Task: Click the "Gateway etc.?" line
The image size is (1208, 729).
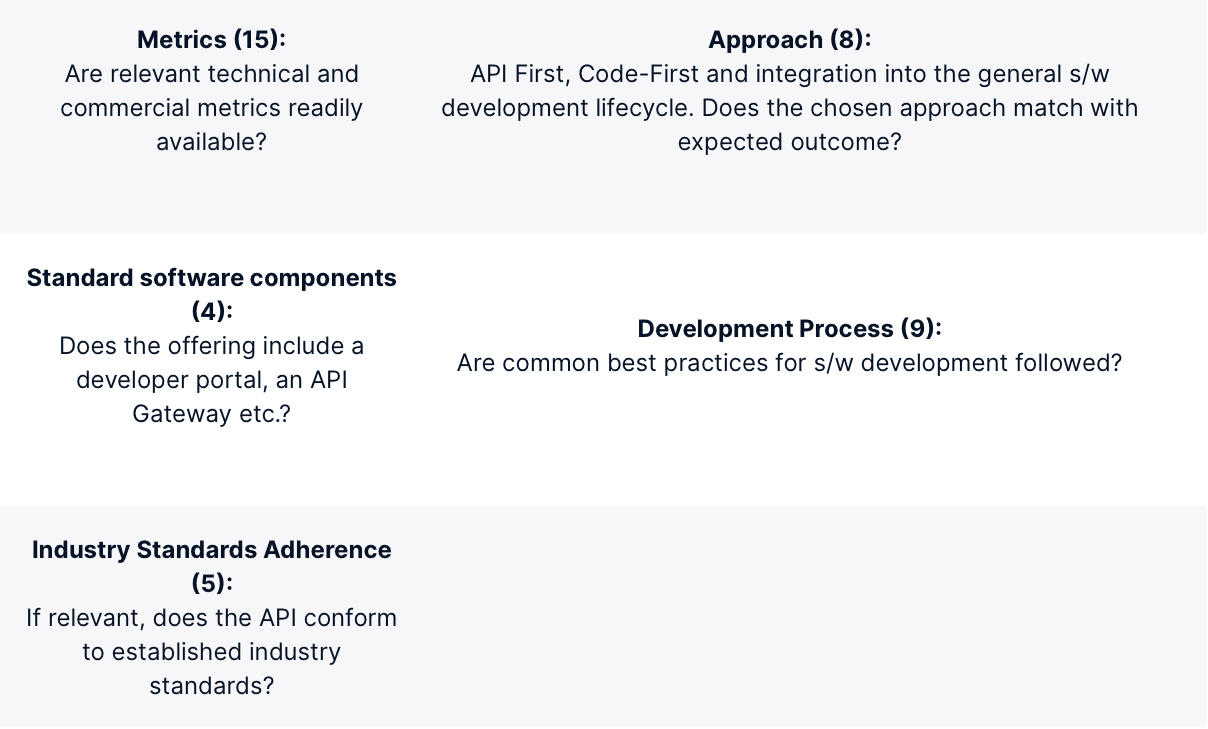Action: click(211, 414)
